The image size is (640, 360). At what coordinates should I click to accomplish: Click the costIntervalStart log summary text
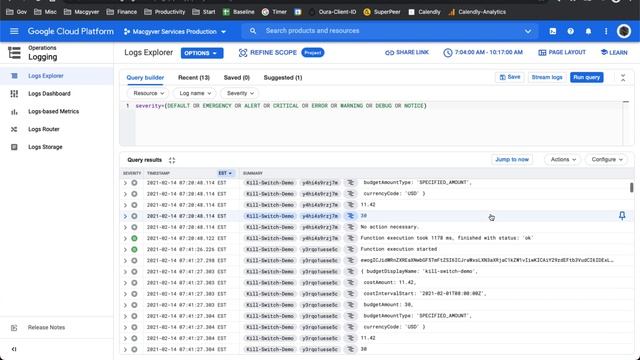pos(424,294)
